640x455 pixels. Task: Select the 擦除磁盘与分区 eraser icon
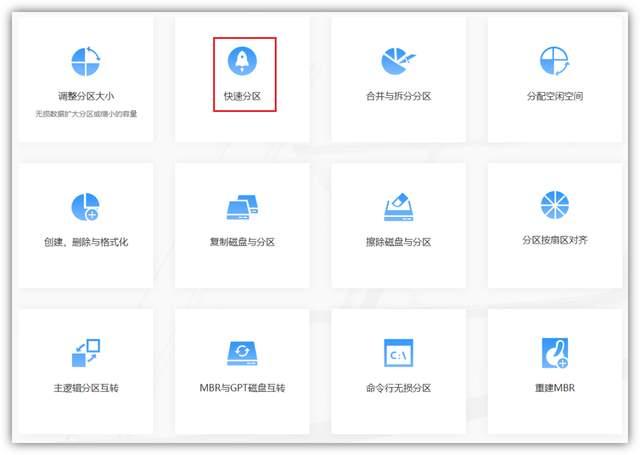(398, 207)
